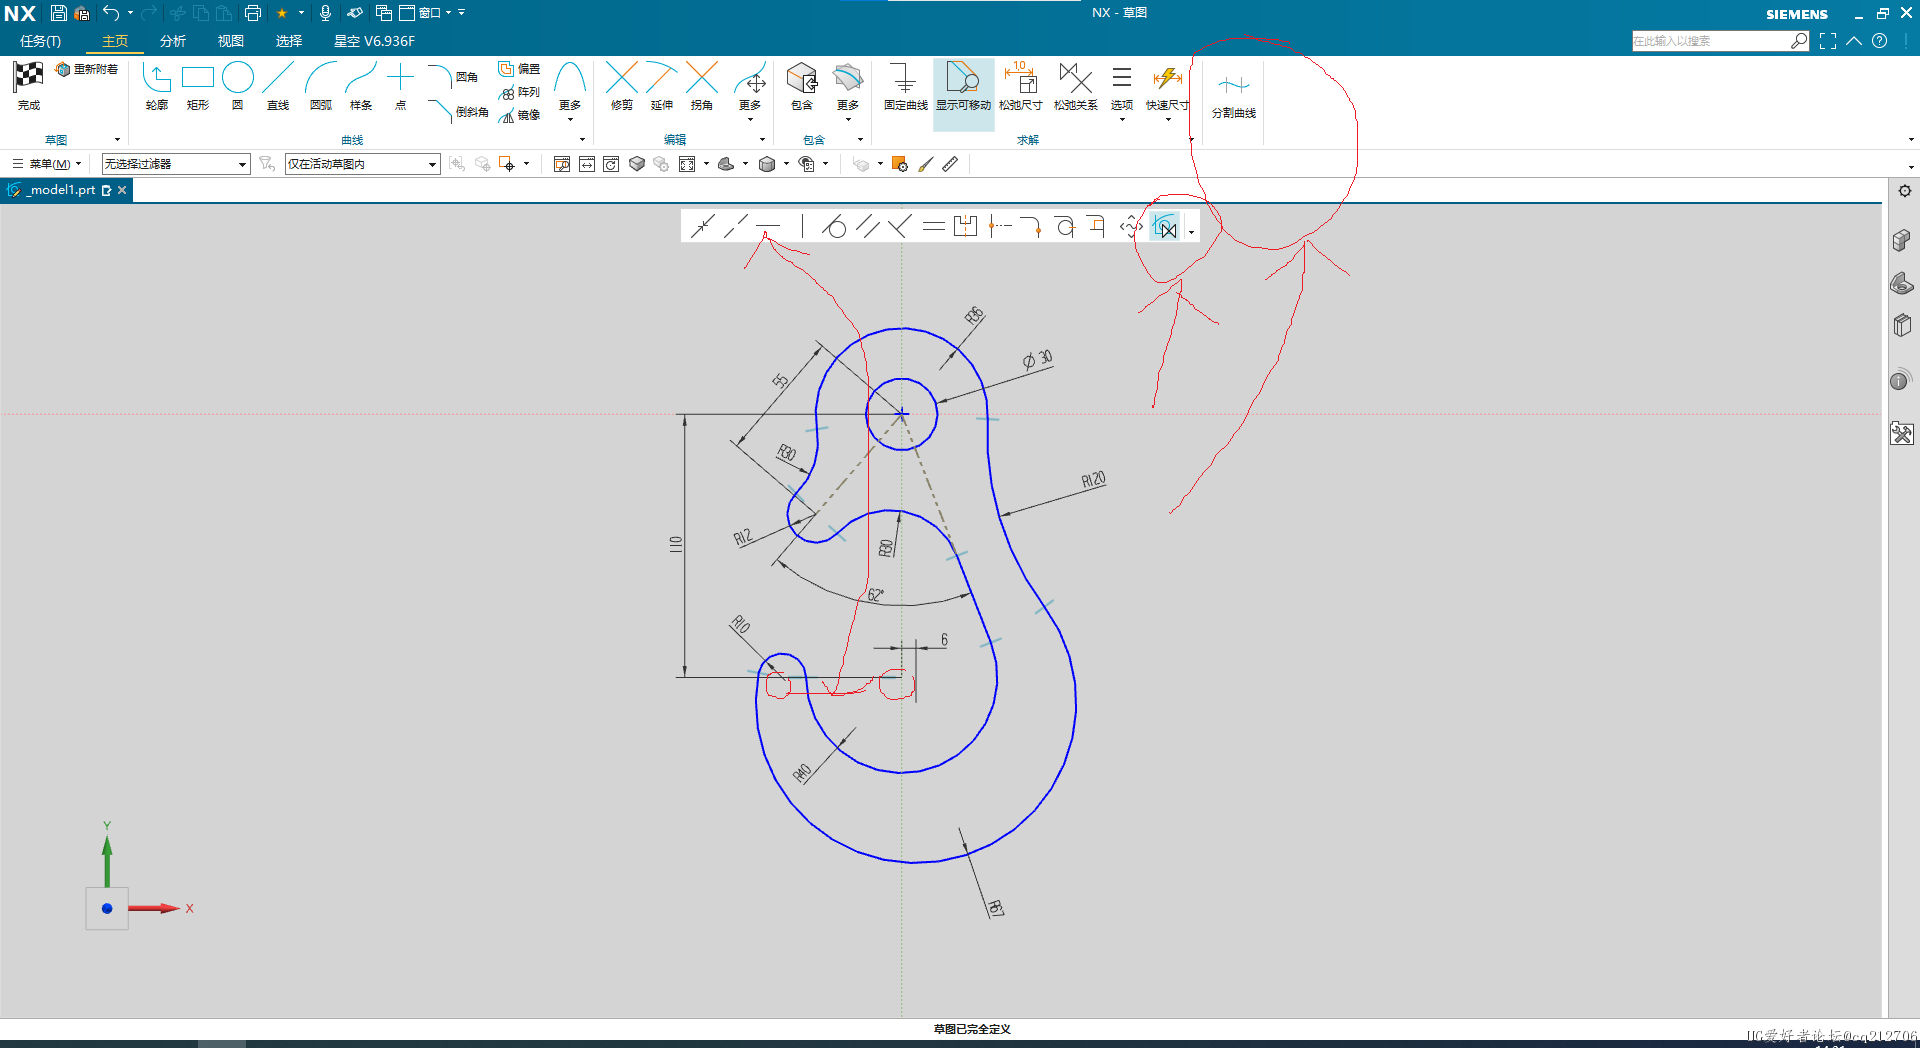
Task: Click the Offset (偏置) curve tool
Action: click(519, 69)
